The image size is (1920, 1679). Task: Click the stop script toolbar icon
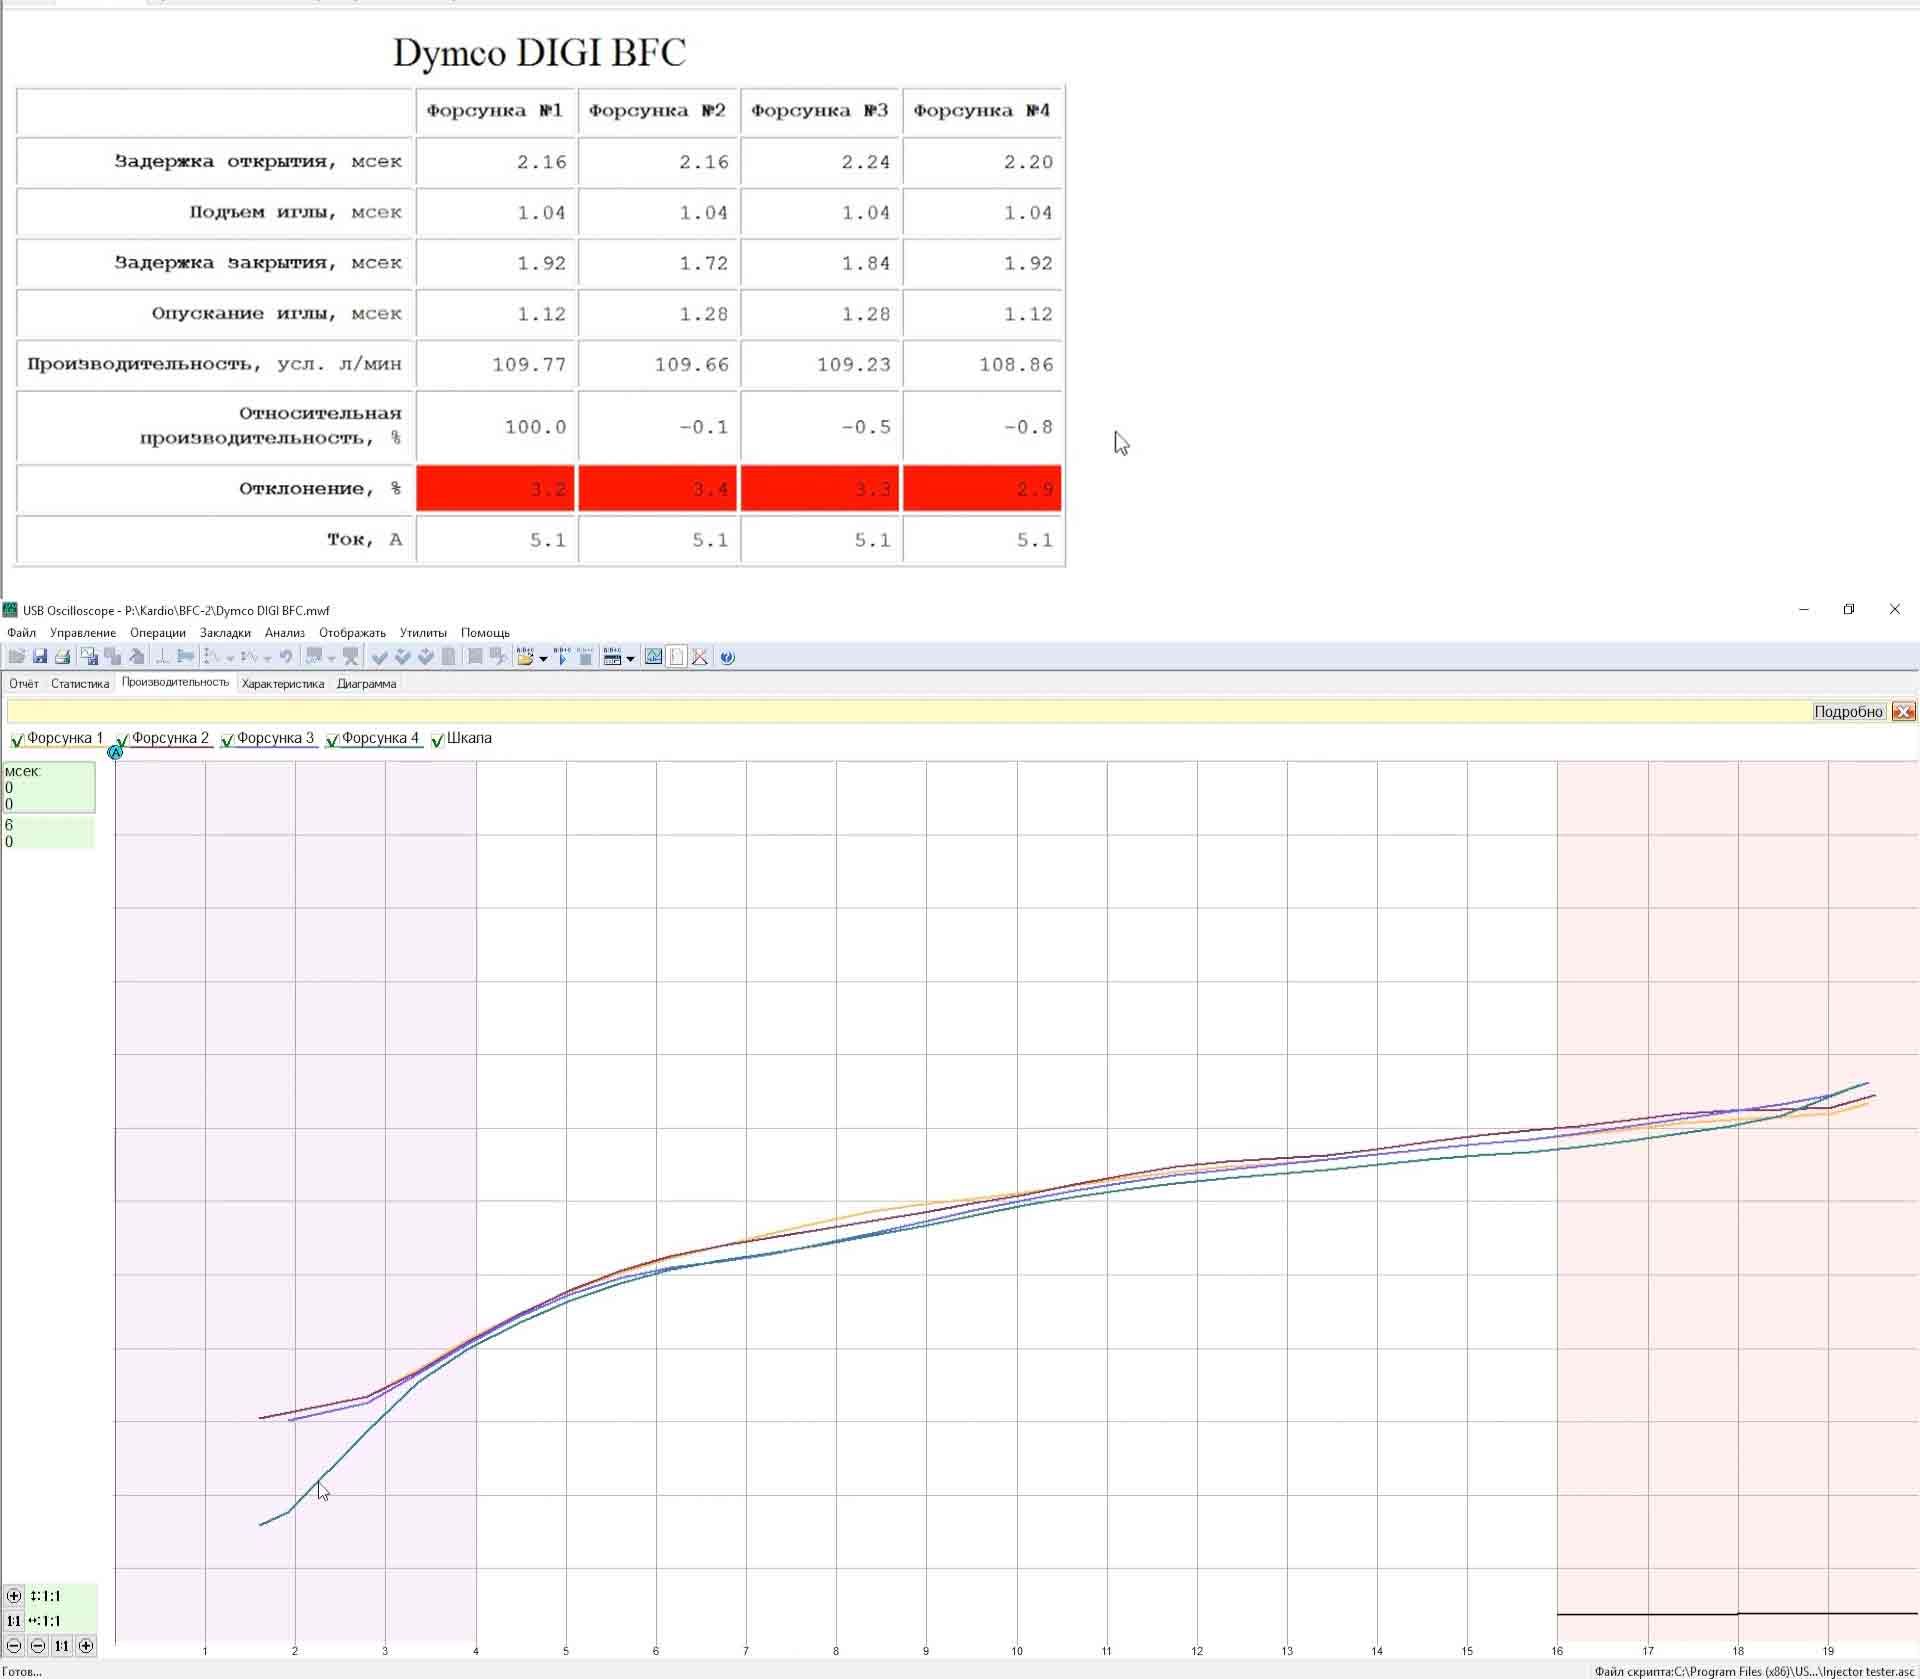[585, 656]
